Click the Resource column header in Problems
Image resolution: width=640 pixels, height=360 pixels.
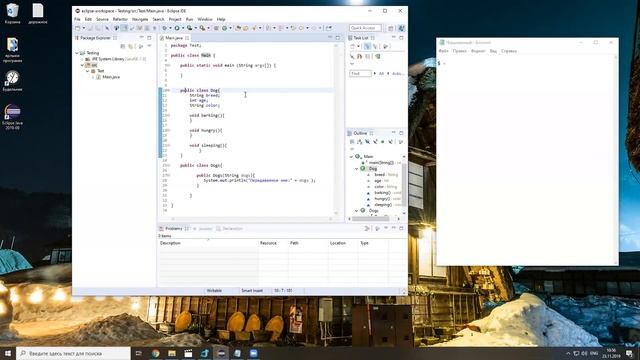[273, 243]
